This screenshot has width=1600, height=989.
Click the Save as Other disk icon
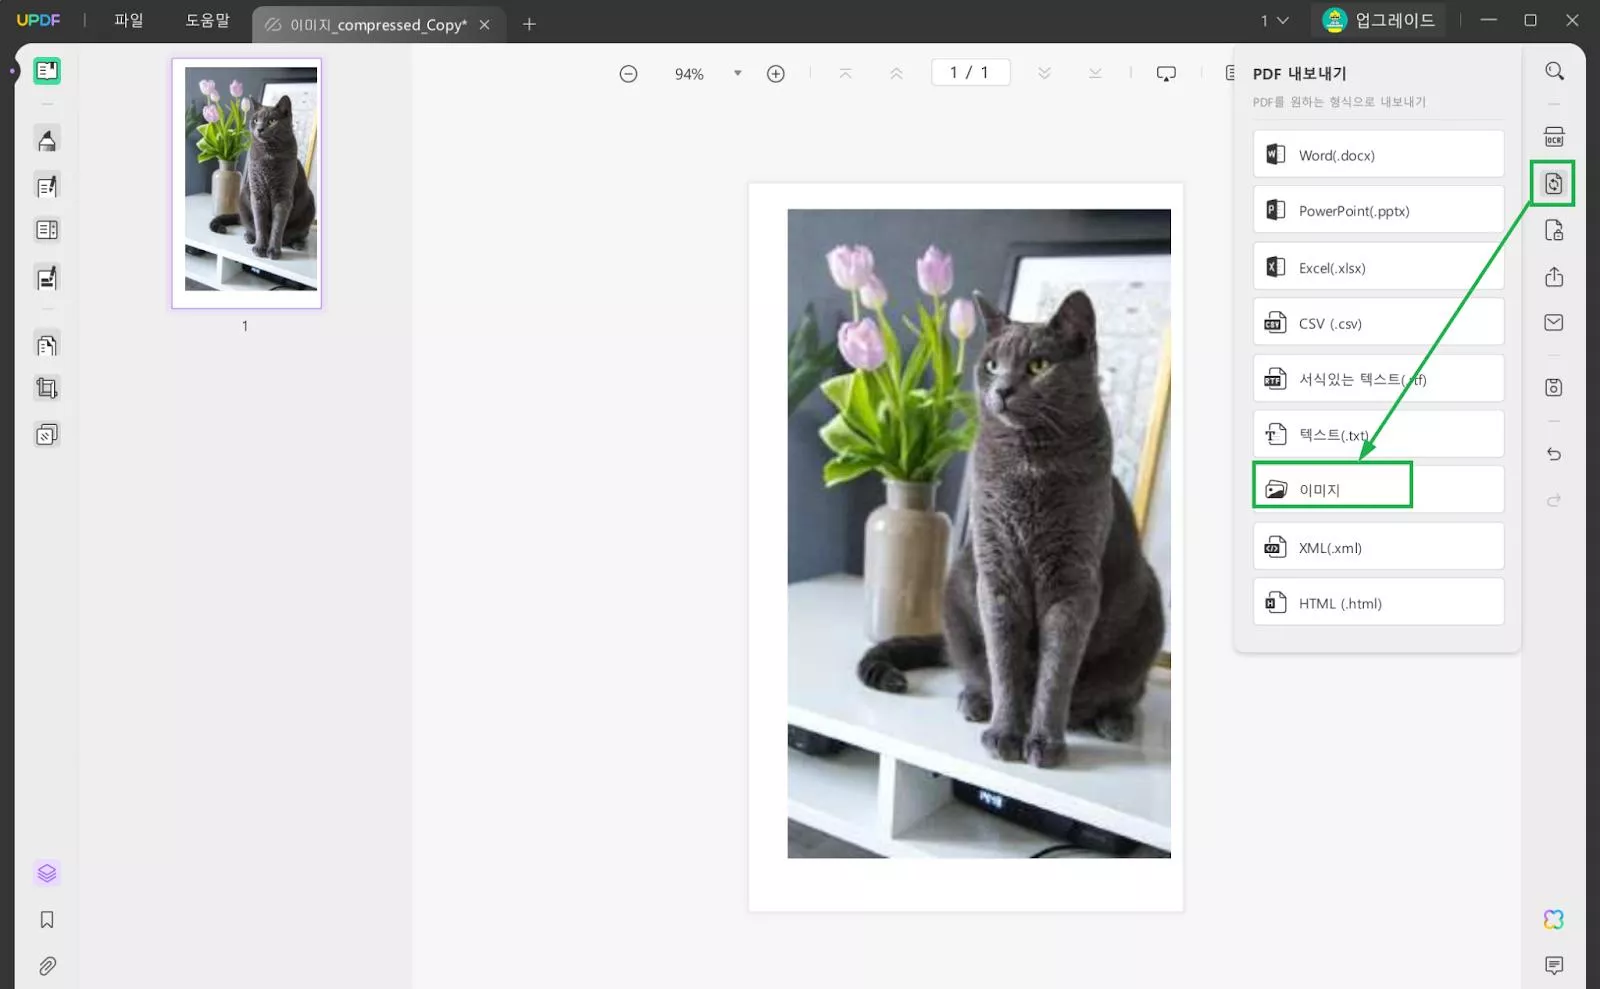click(x=1554, y=387)
